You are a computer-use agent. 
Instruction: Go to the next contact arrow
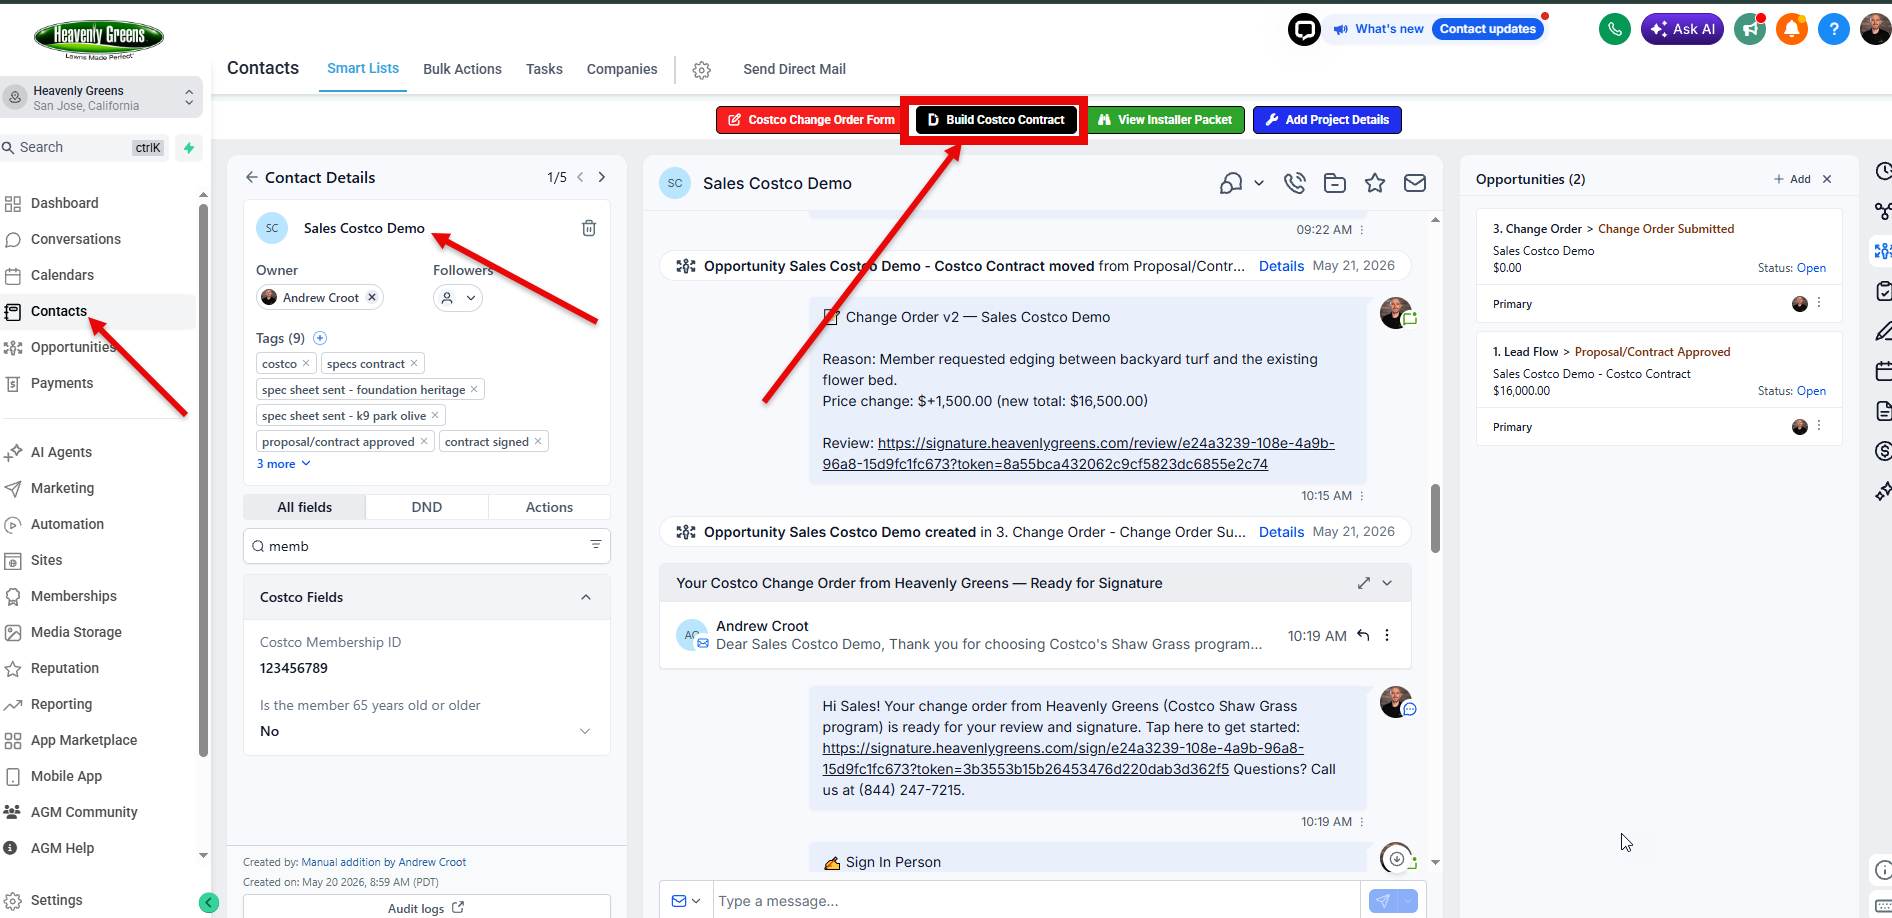(x=602, y=177)
